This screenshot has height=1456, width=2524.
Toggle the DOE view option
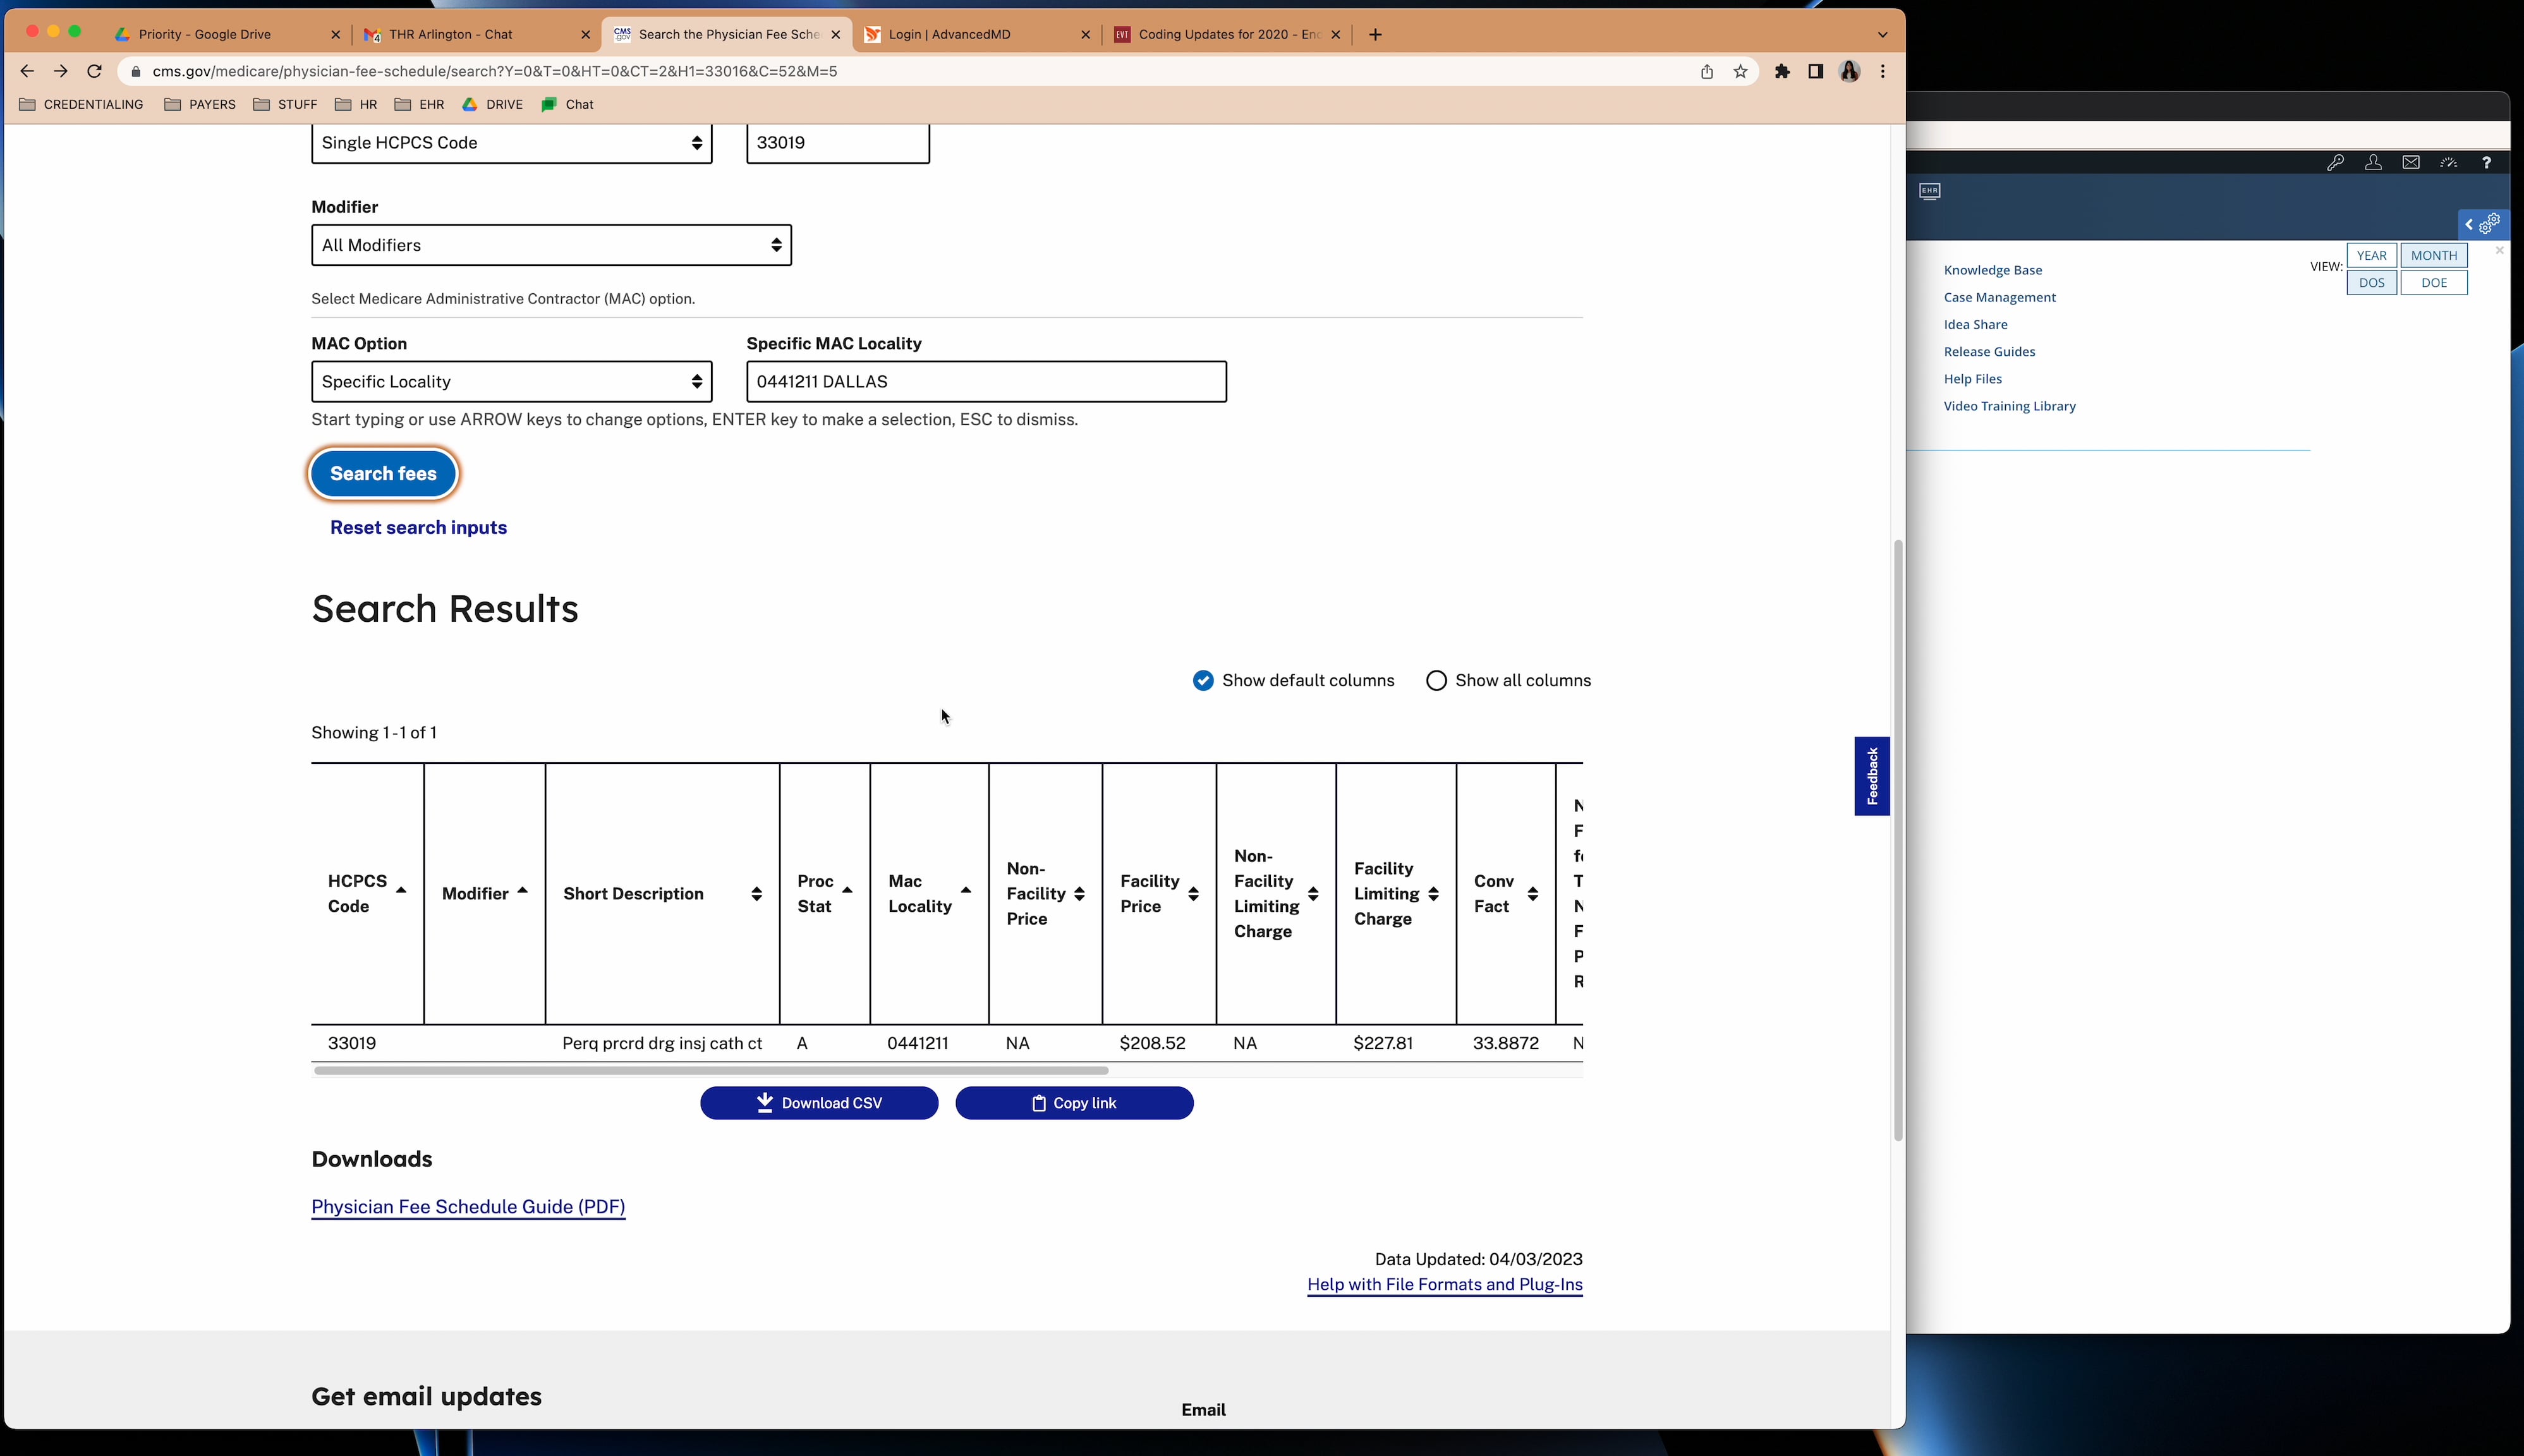coord(2434,282)
